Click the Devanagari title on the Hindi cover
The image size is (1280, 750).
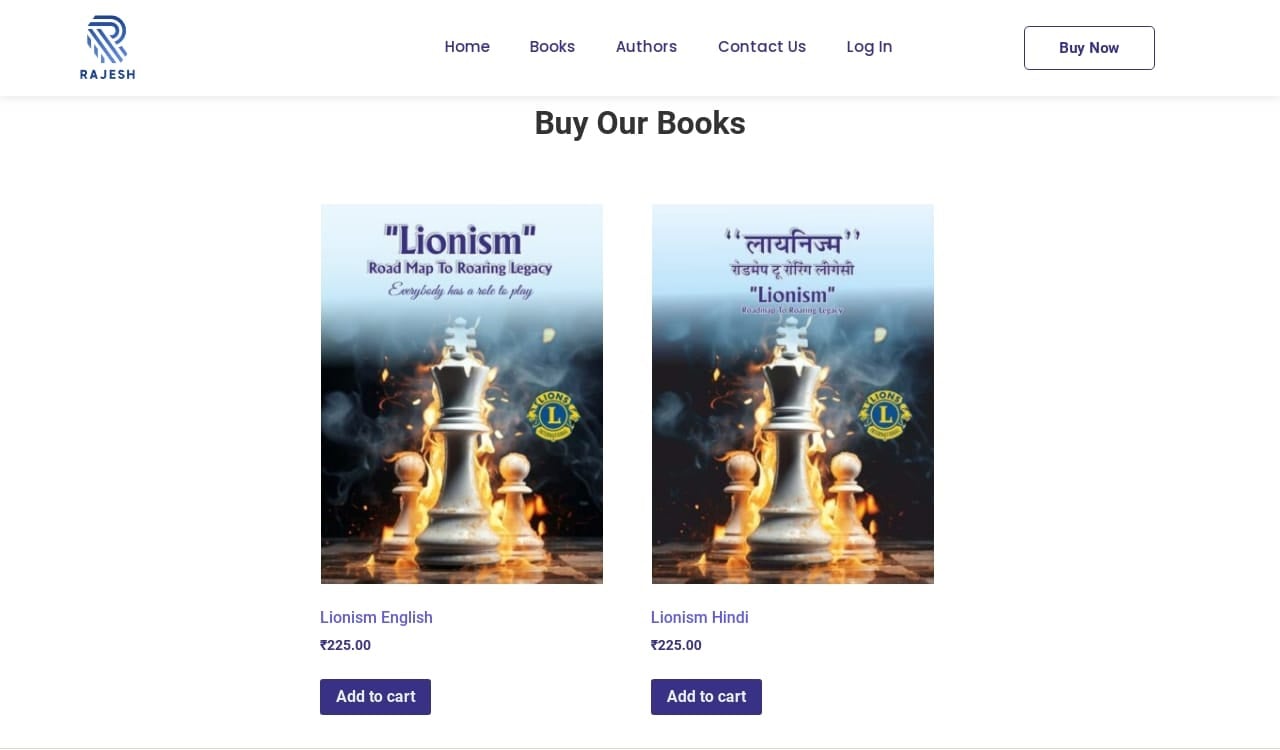[x=792, y=242]
